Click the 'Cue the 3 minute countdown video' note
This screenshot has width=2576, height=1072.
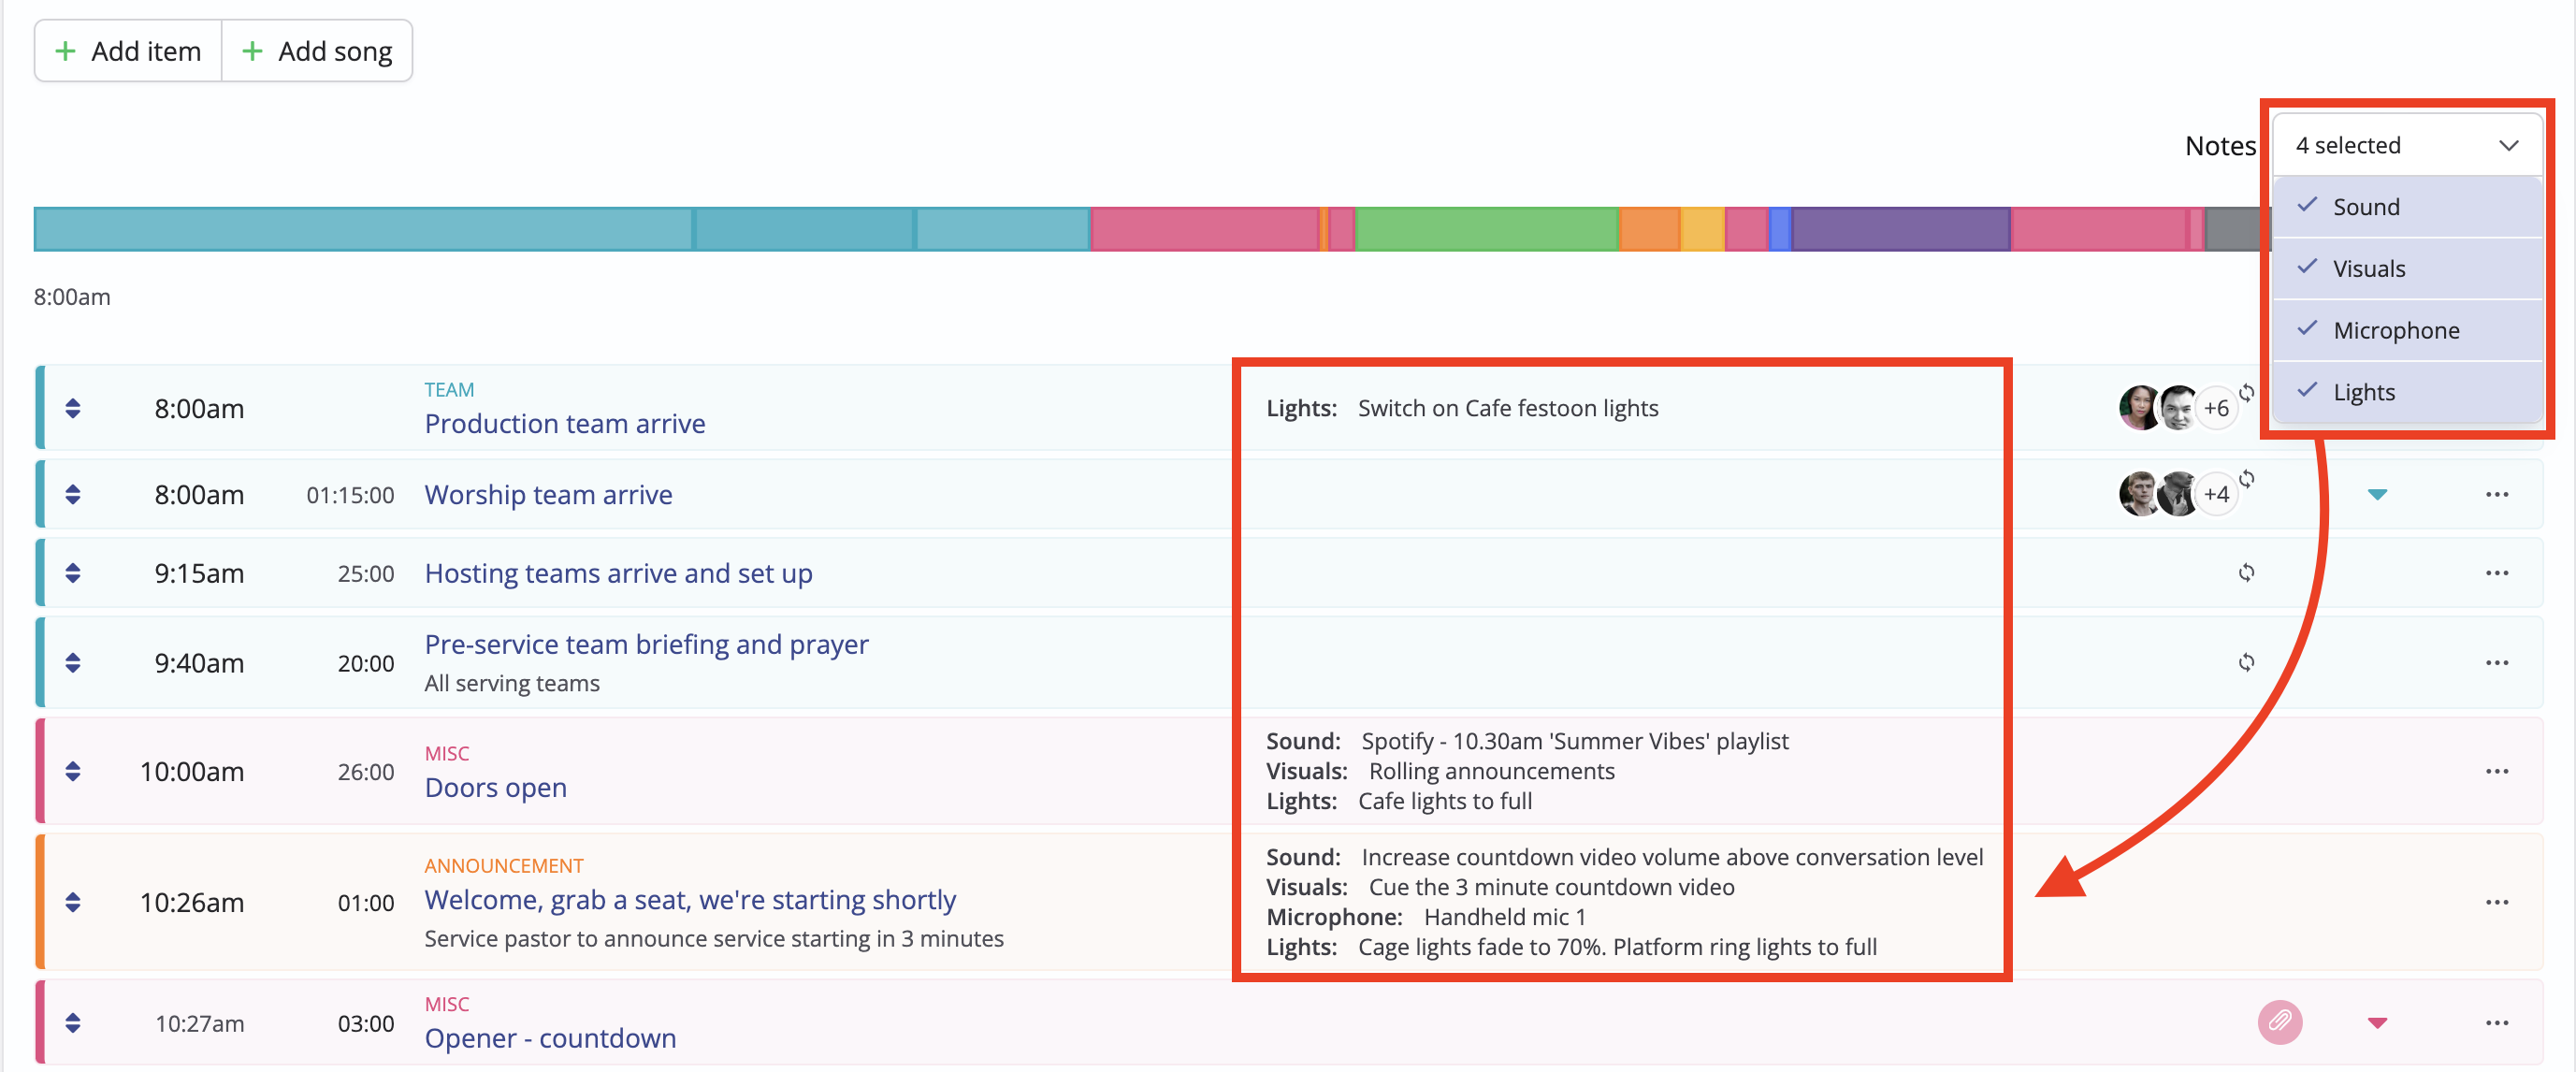point(1551,887)
